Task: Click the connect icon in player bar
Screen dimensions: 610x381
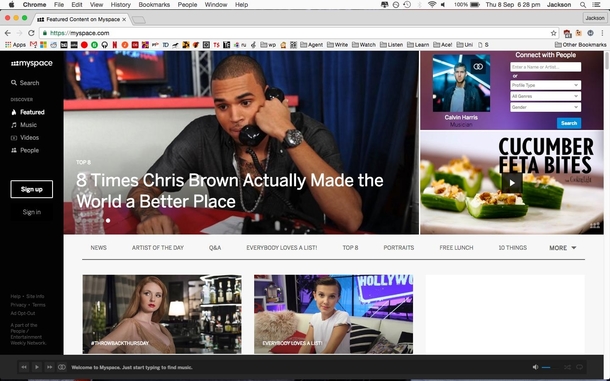Action: click(62, 367)
